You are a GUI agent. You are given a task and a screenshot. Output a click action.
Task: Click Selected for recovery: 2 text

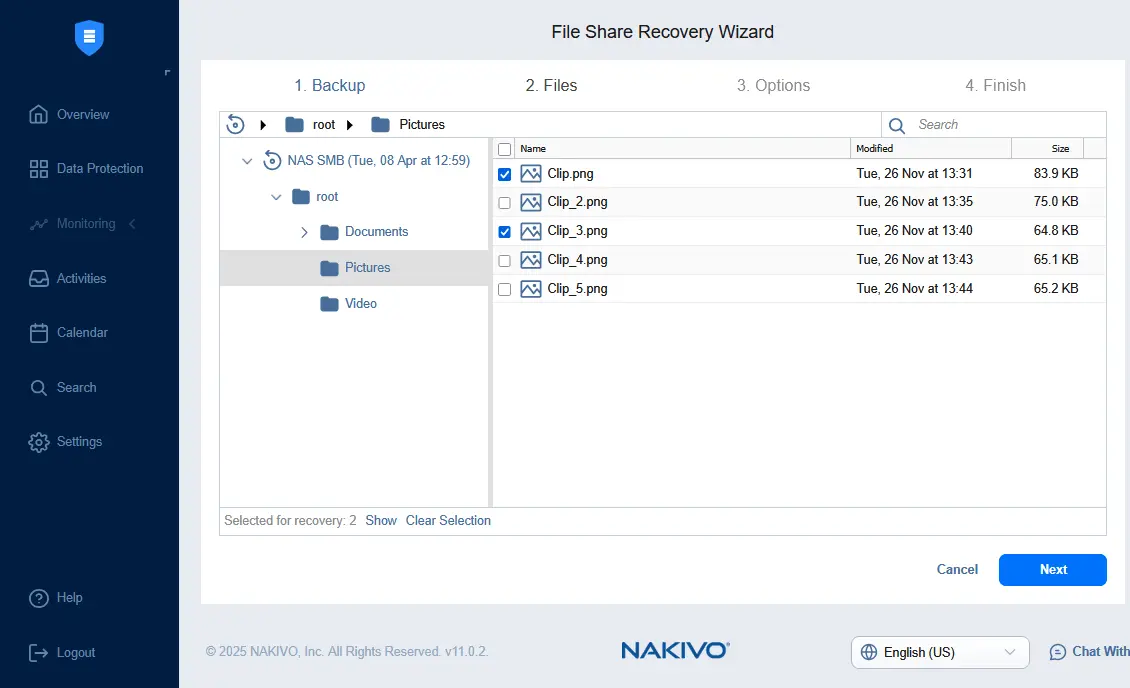click(x=290, y=521)
